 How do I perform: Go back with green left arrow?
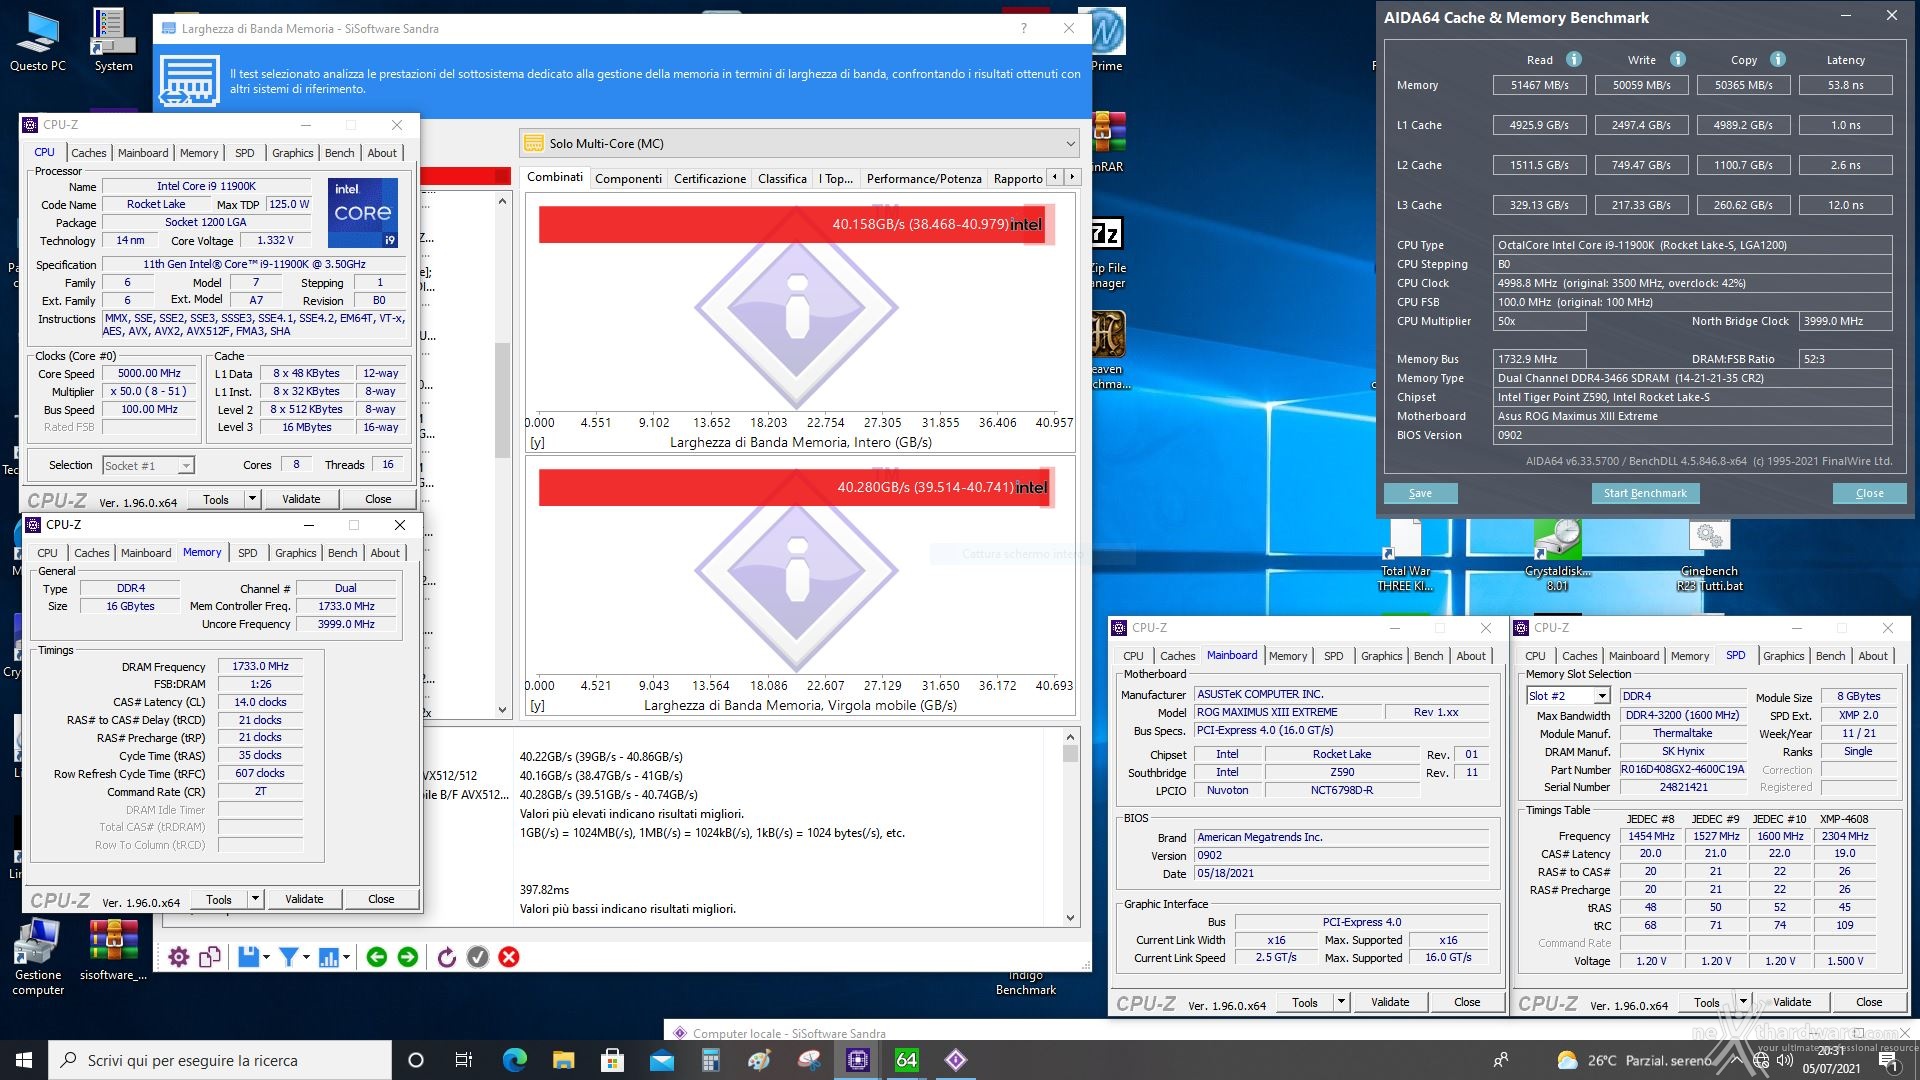377,958
